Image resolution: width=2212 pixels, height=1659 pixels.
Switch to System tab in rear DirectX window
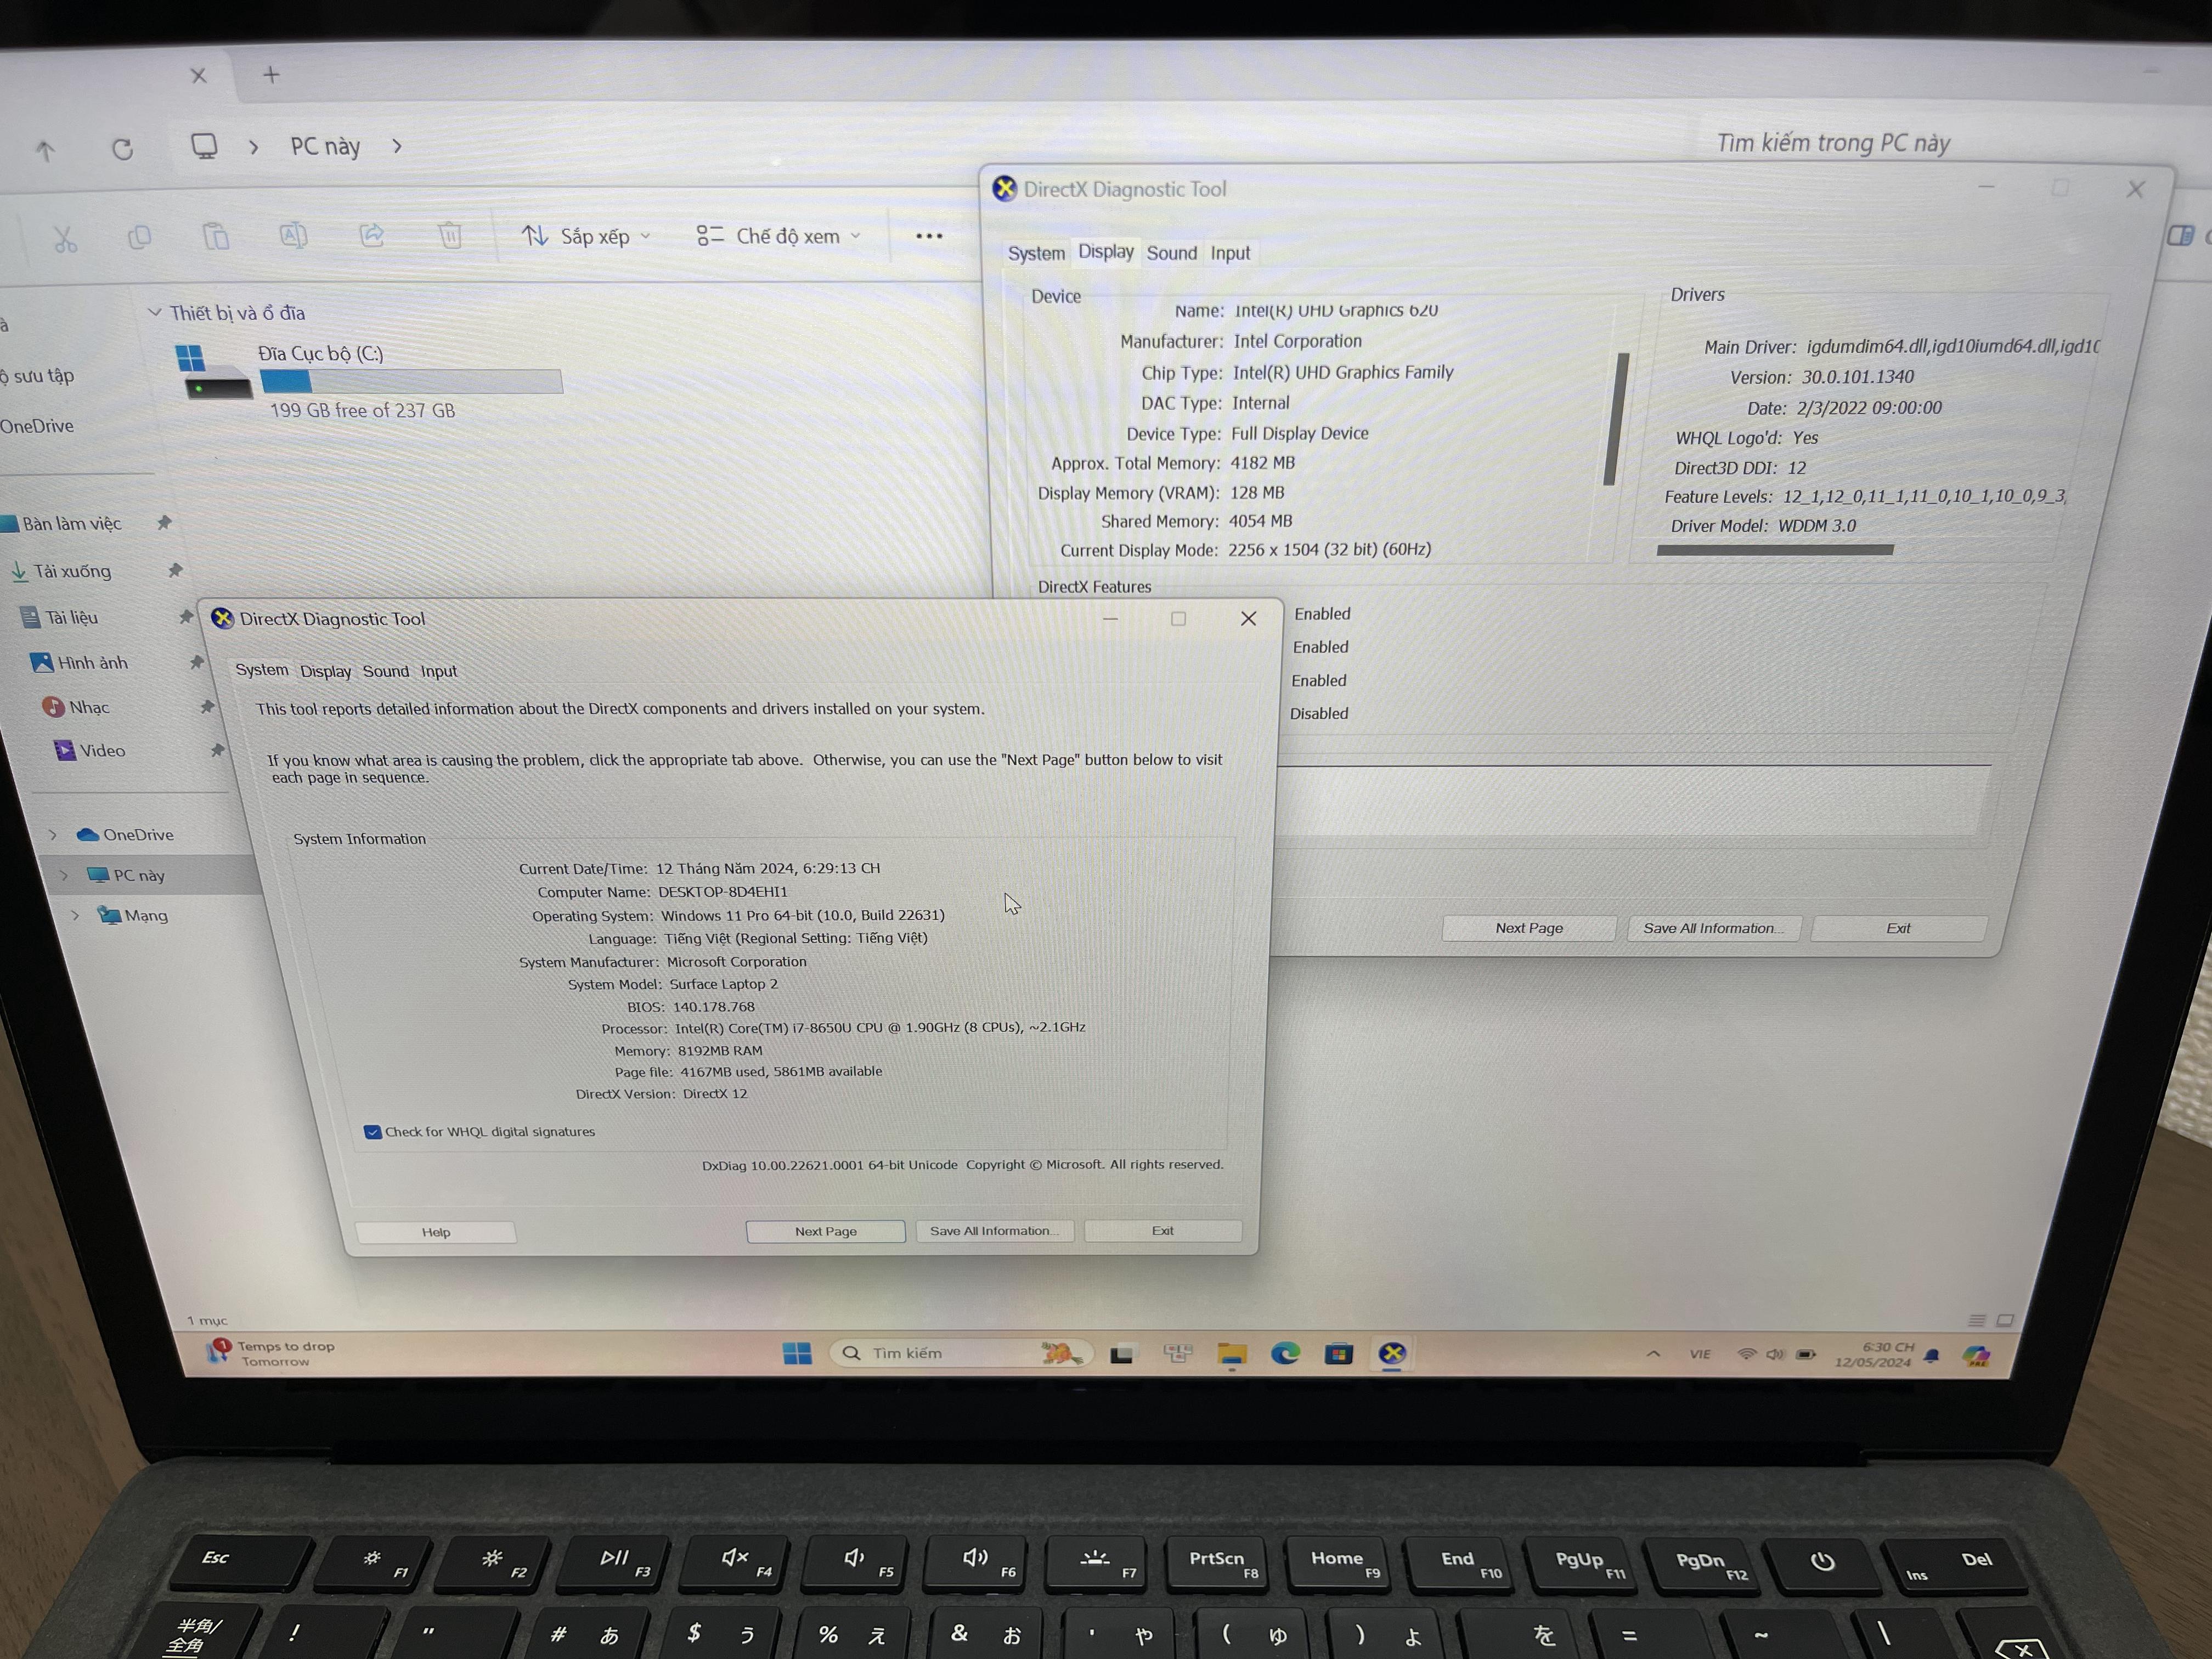click(1036, 253)
